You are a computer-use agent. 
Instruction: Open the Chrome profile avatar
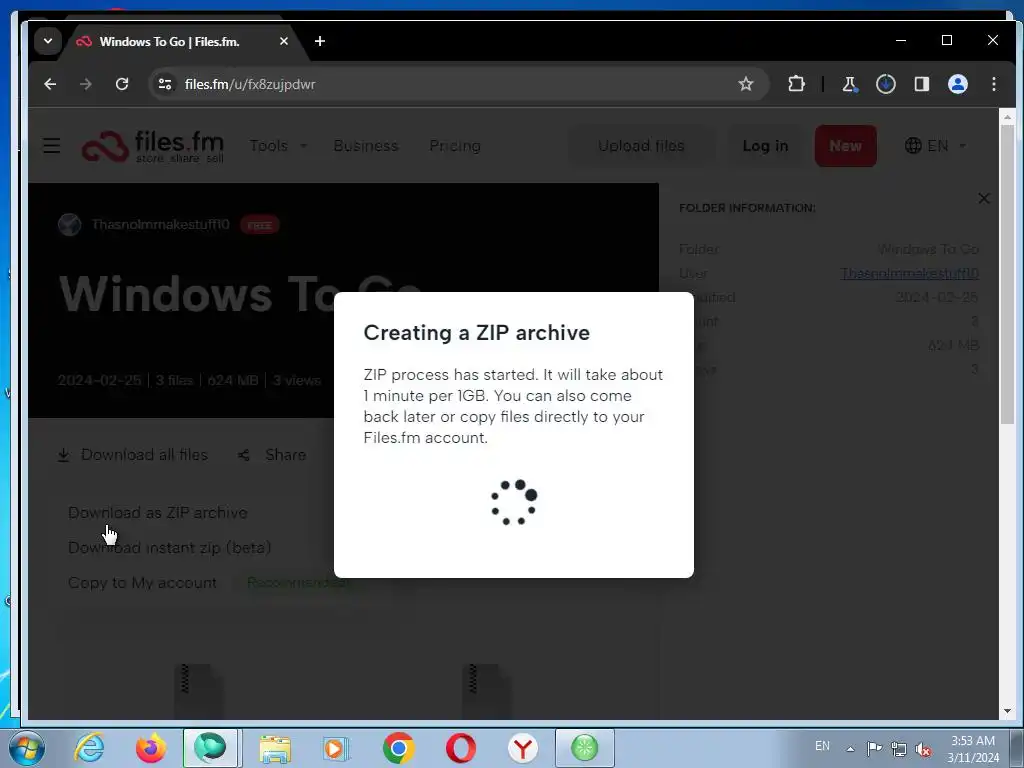(957, 84)
